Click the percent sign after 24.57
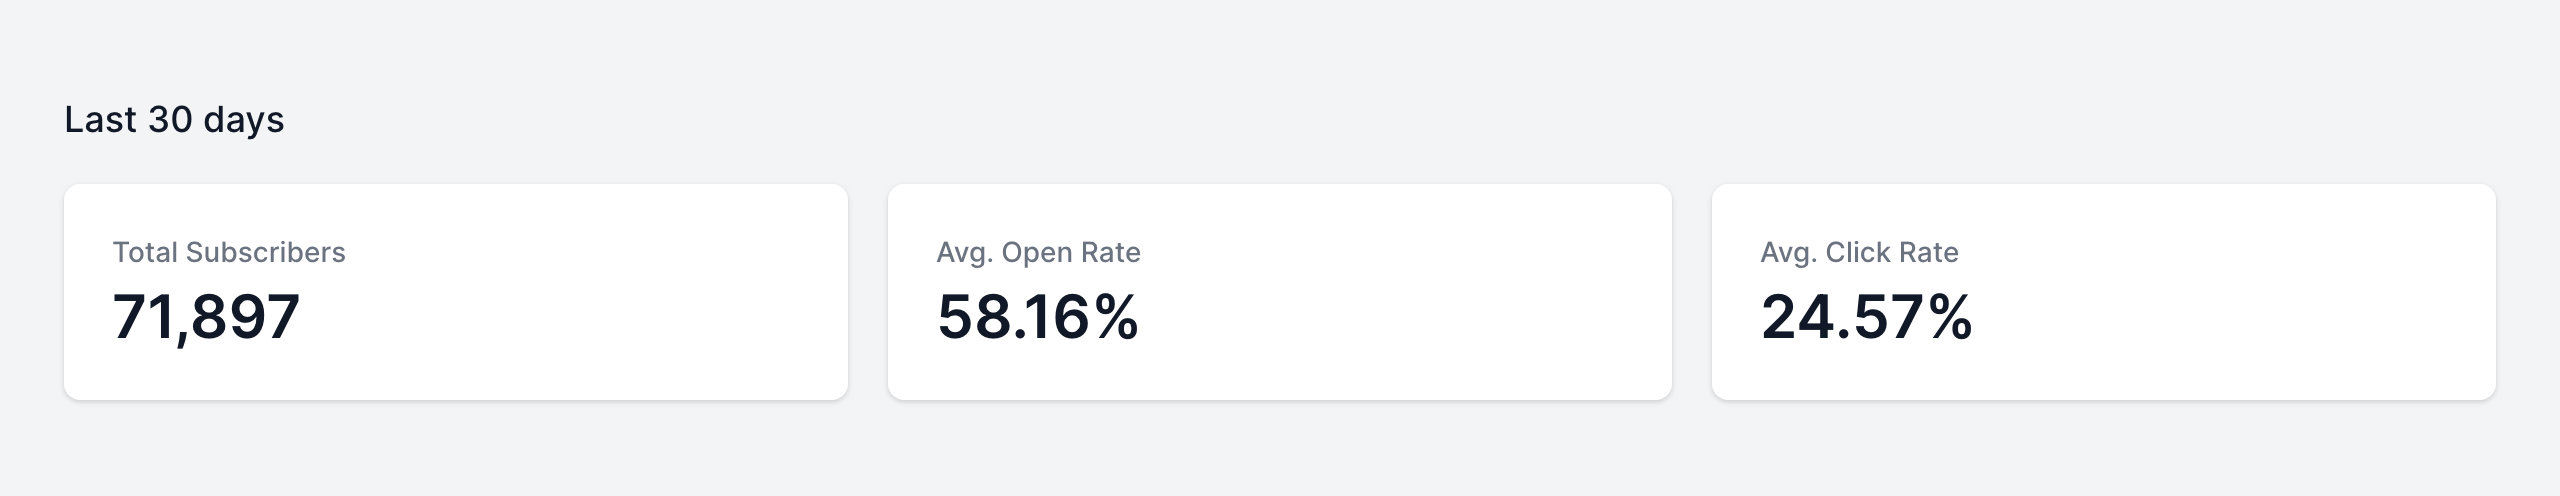Screen dimensions: 2560x496 [x=1949, y=317]
